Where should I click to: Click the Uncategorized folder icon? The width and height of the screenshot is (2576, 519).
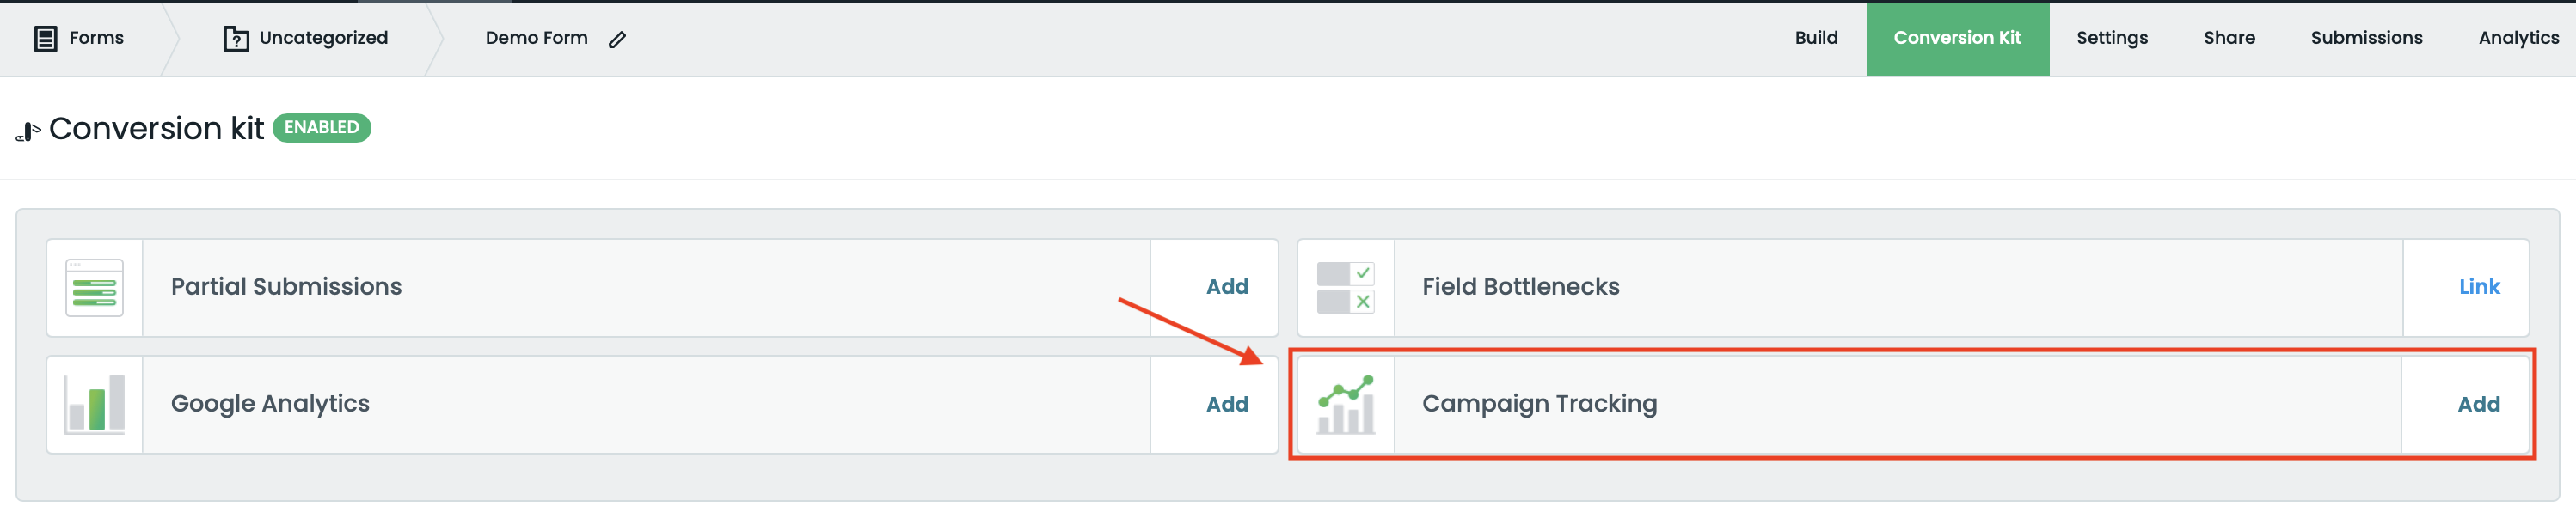tap(236, 39)
